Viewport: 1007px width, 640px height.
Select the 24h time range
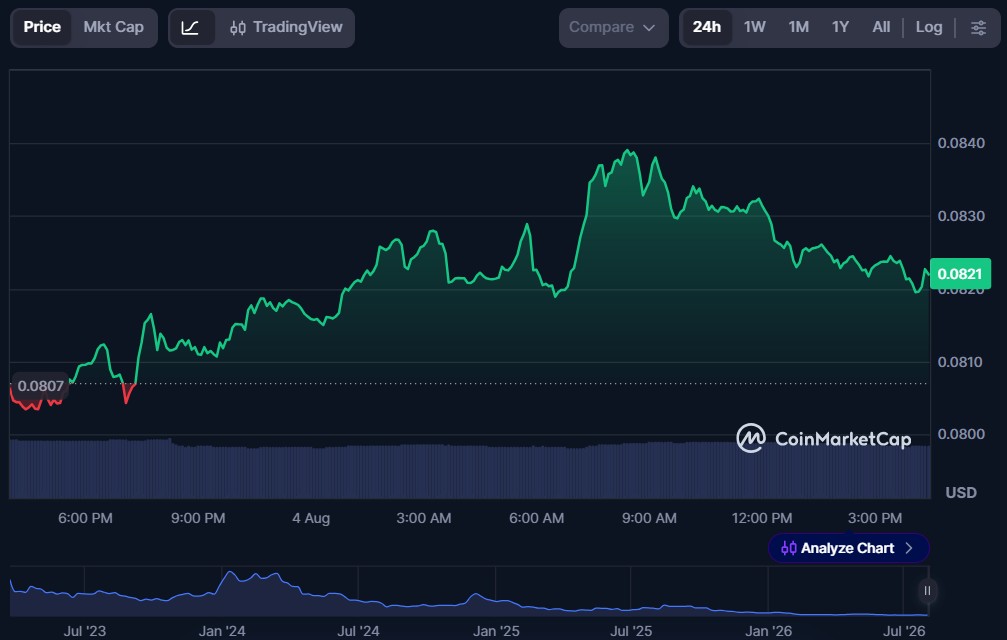point(706,28)
